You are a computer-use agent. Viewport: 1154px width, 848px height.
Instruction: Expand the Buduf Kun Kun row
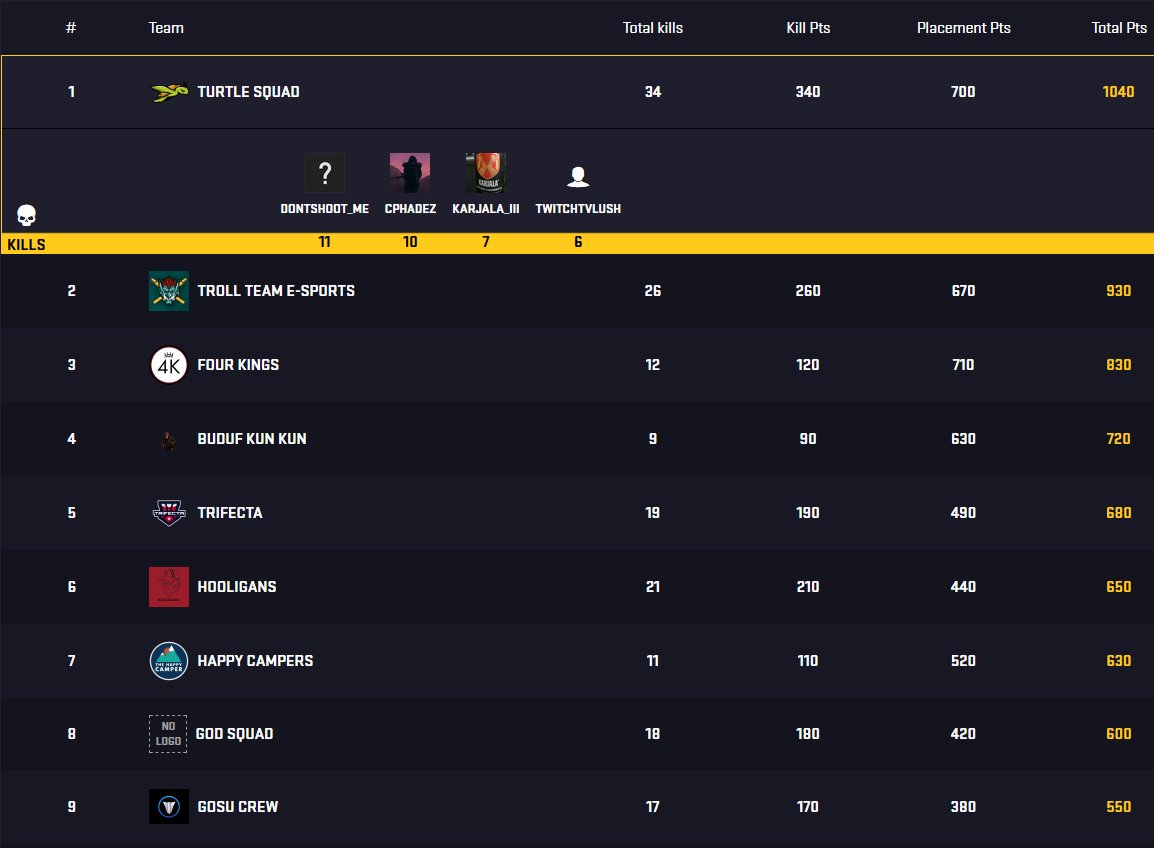point(577,439)
